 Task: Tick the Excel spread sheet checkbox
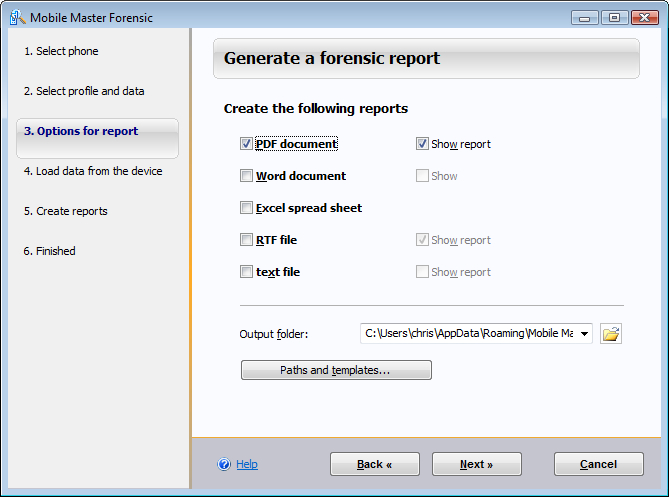point(246,208)
